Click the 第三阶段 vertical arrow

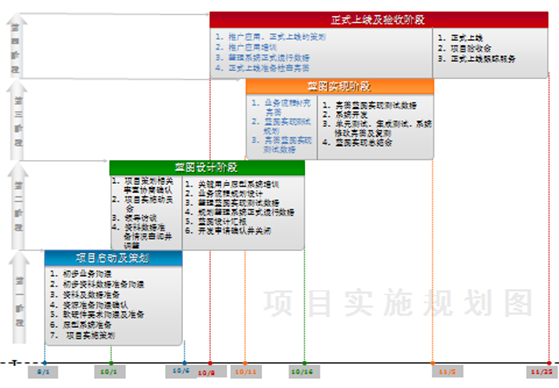(17, 120)
